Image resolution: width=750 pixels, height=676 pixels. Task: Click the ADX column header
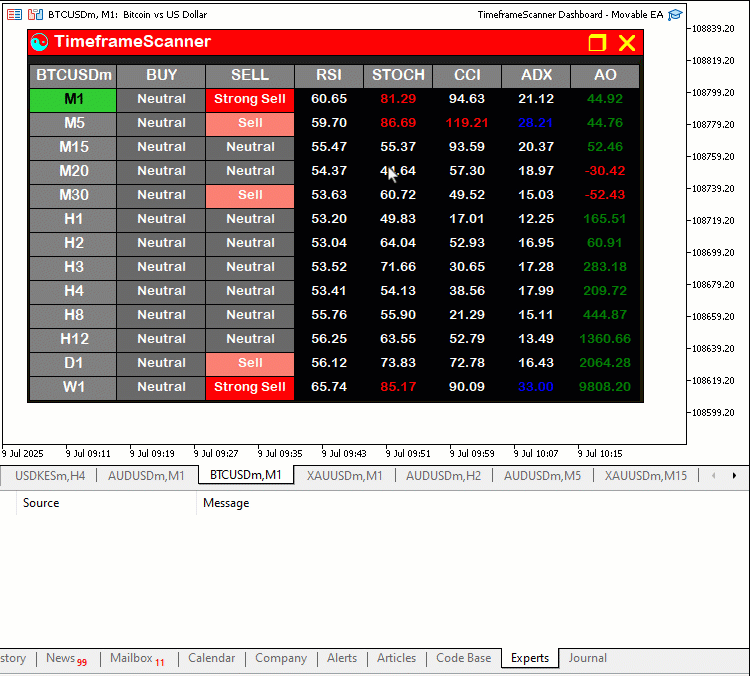pyautogui.click(x=536, y=76)
